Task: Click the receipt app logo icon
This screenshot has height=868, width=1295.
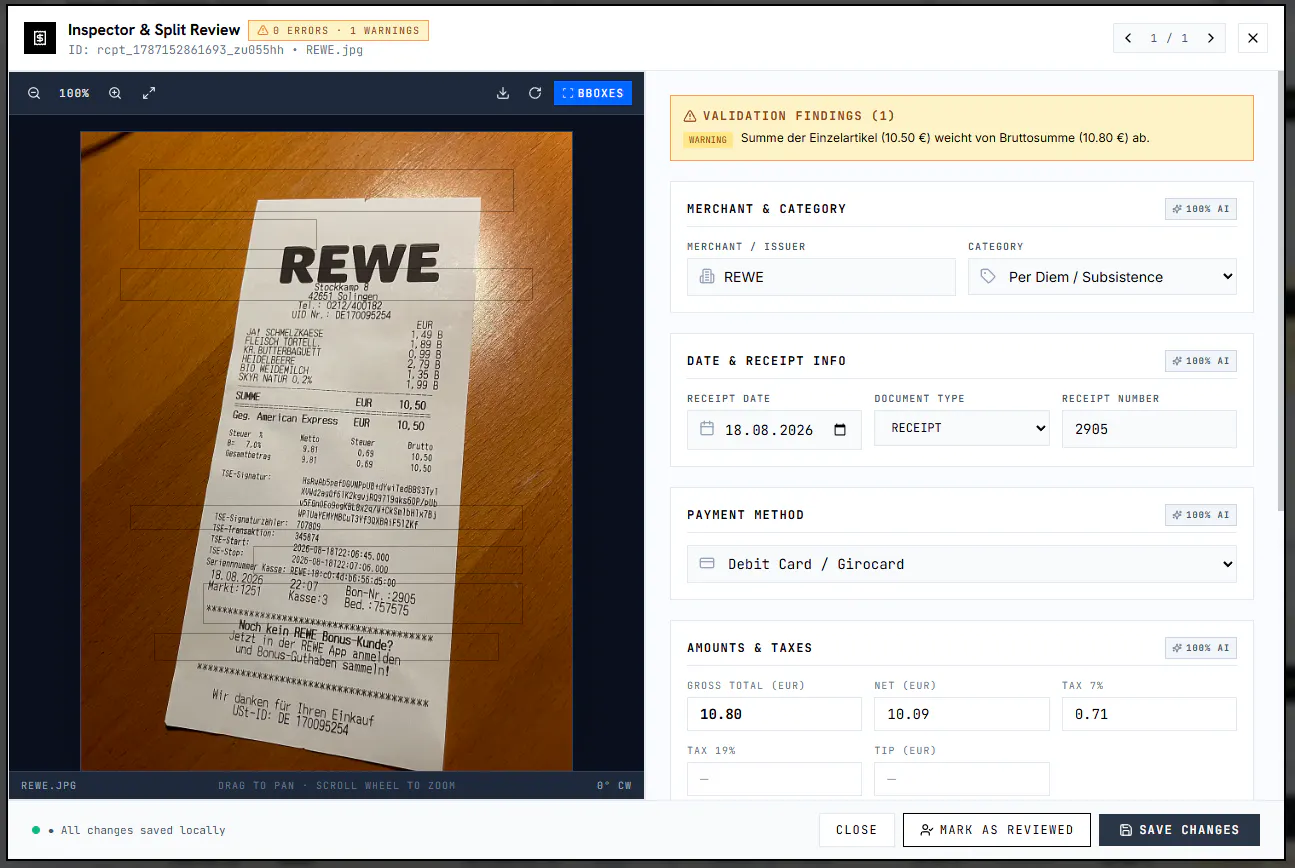Action: point(40,38)
